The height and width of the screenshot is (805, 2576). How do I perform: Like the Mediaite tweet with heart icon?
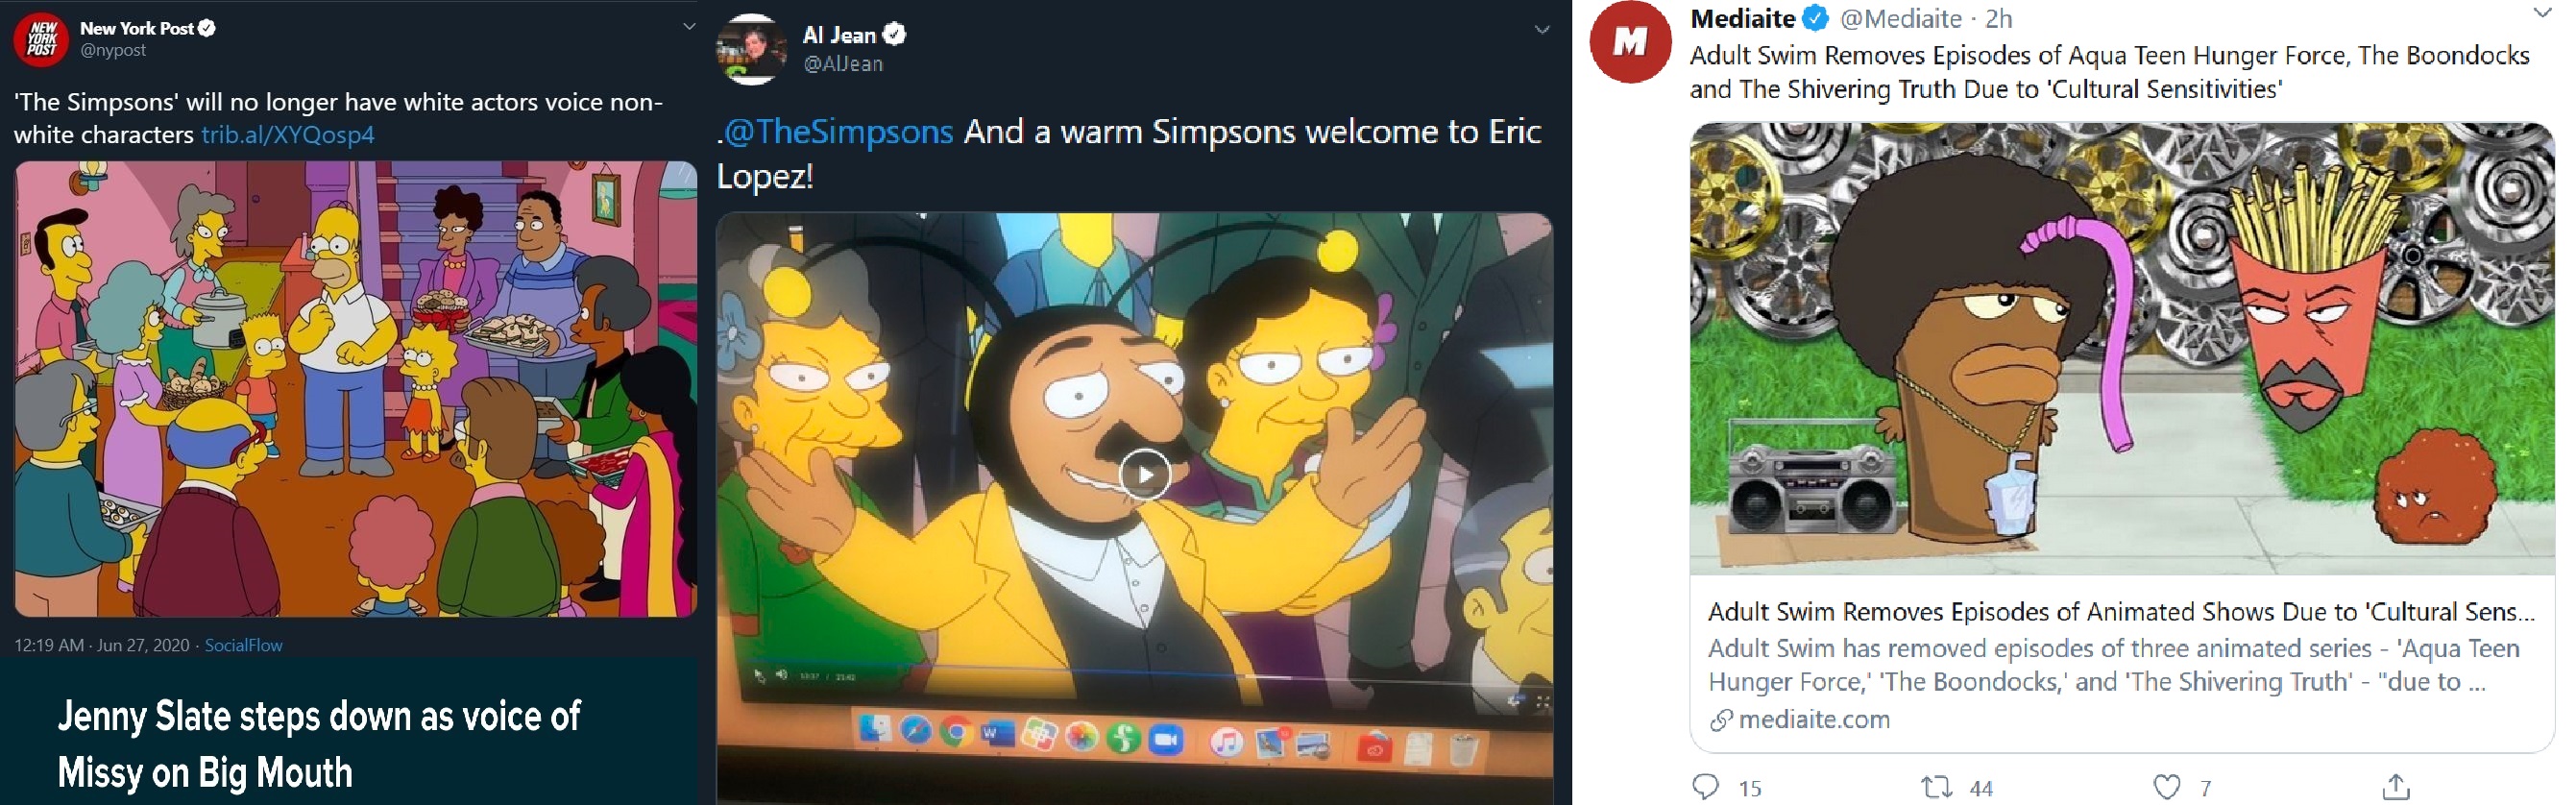click(2166, 787)
